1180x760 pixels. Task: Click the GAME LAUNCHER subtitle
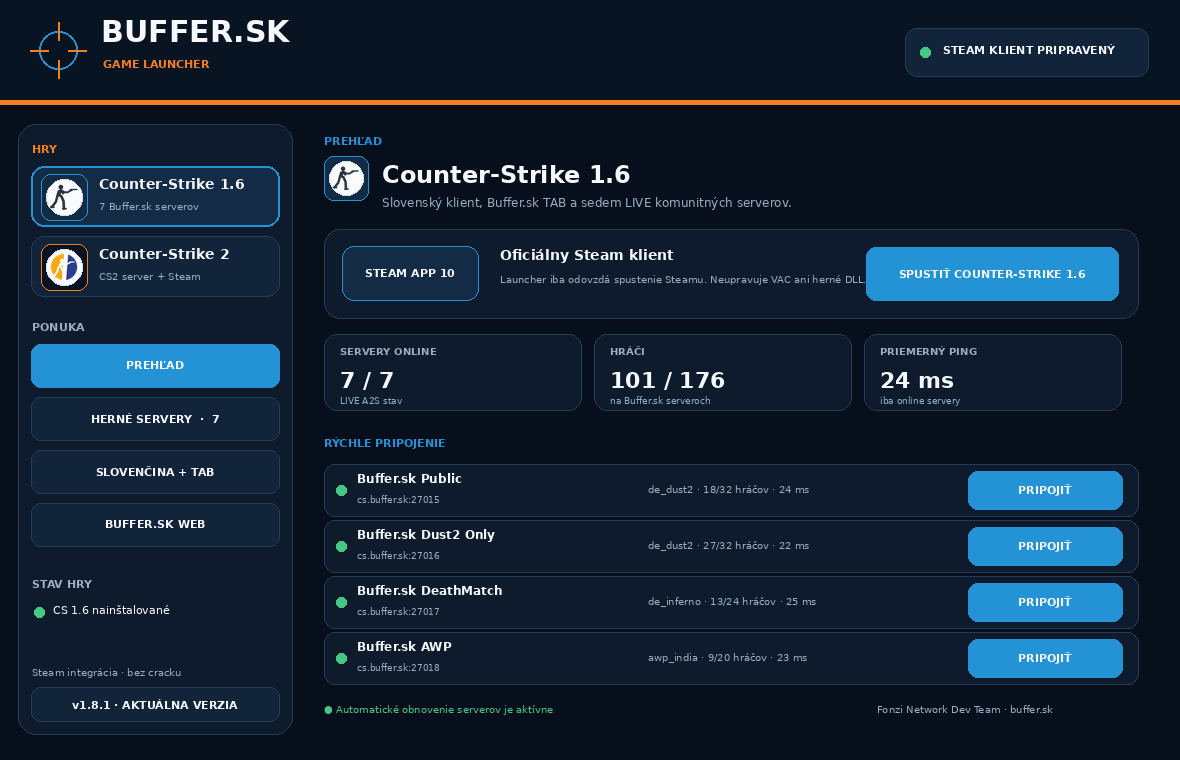coord(156,64)
